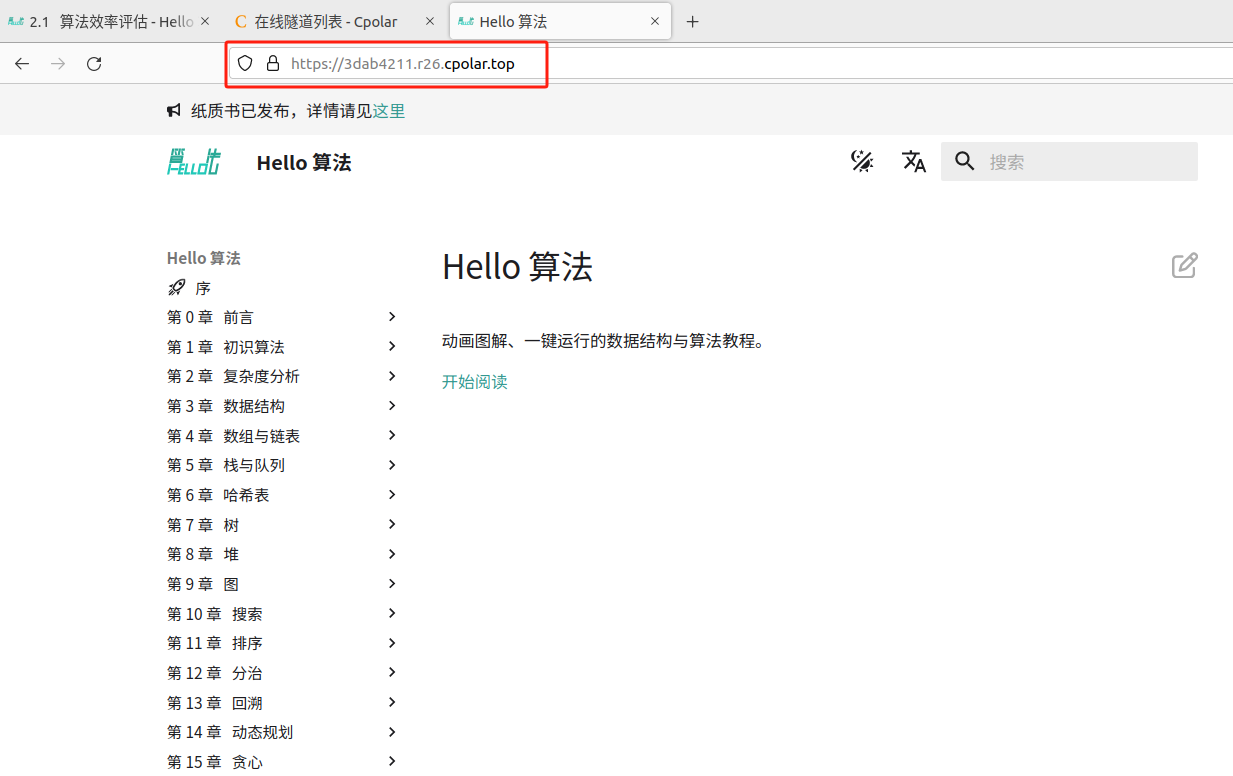Screen dimensions: 1233x776
Task: Expand 第 11 章 排序 chapter arrow
Action: [x=392, y=643]
